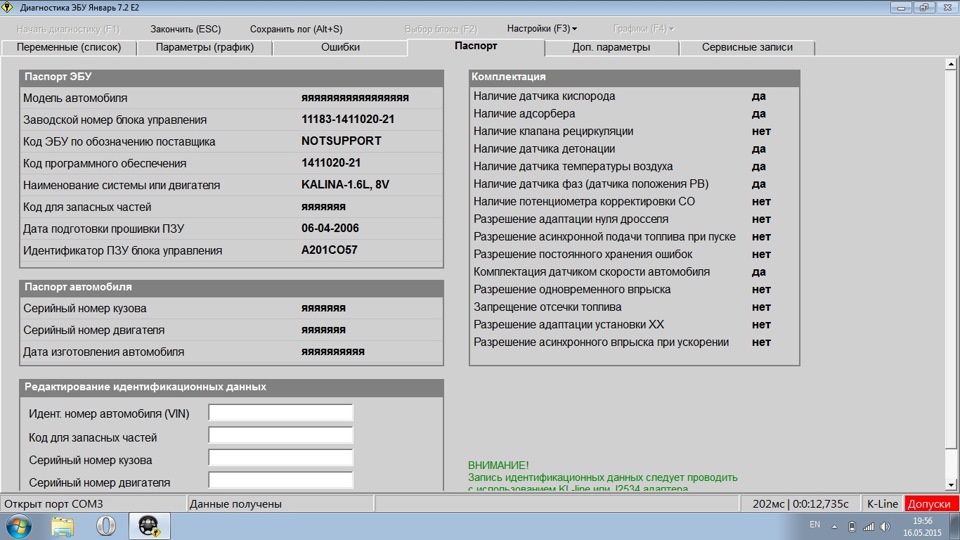
Task: Click Наличие потенциометра корректировки СО row
Action: point(634,201)
